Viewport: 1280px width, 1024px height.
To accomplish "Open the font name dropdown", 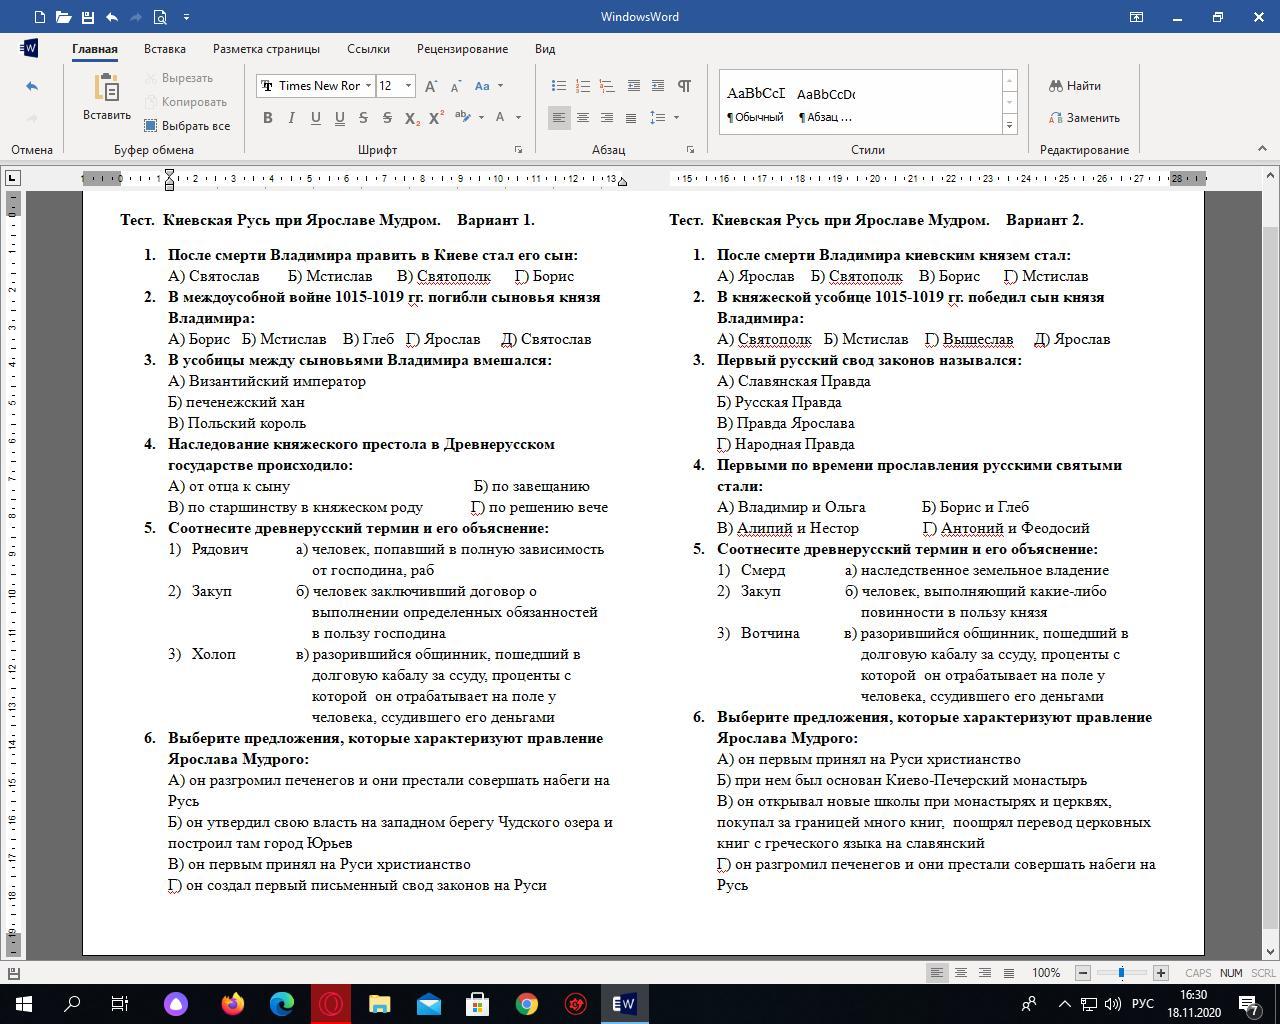I will point(368,86).
